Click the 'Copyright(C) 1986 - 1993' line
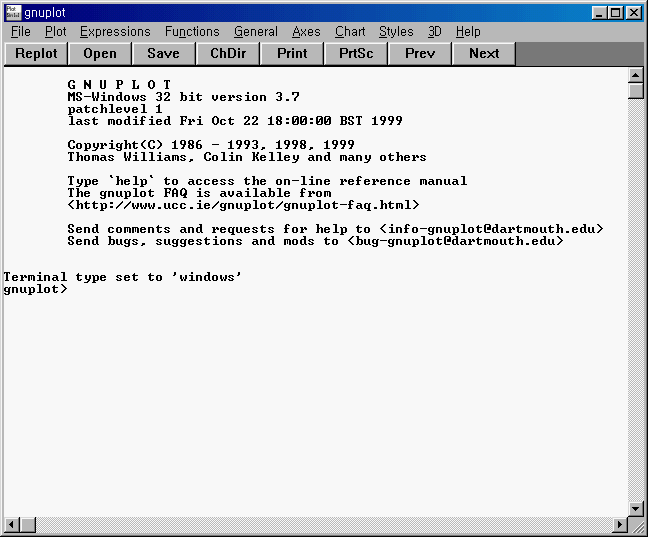 tap(211, 145)
